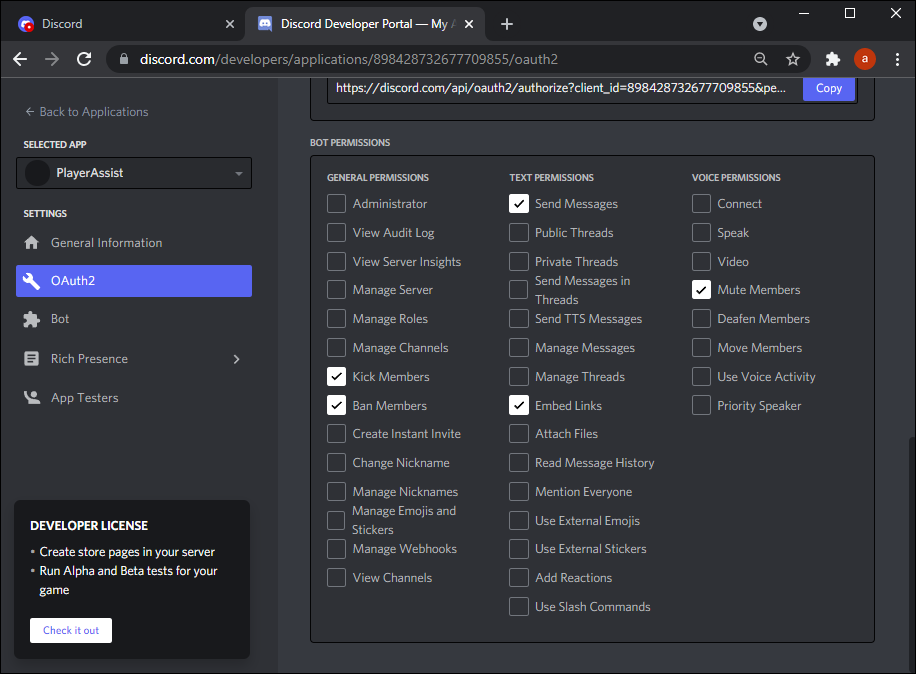Open the Chrome three-dot menu
This screenshot has height=674, width=916.
(897, 59)
